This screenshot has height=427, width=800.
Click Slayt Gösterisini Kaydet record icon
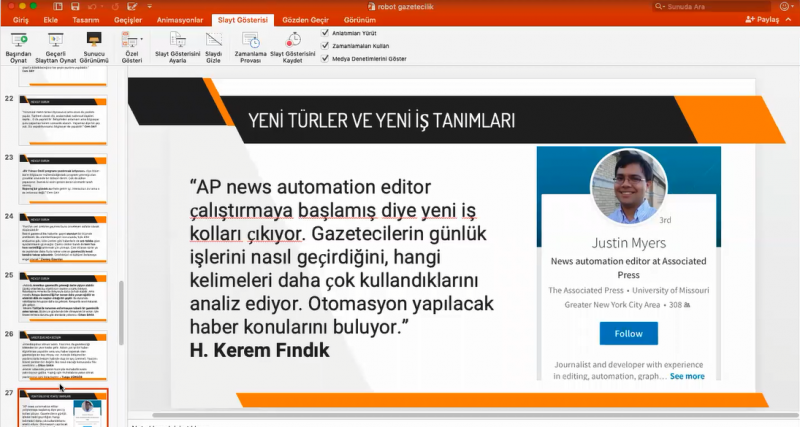click(x=293, y=41)
